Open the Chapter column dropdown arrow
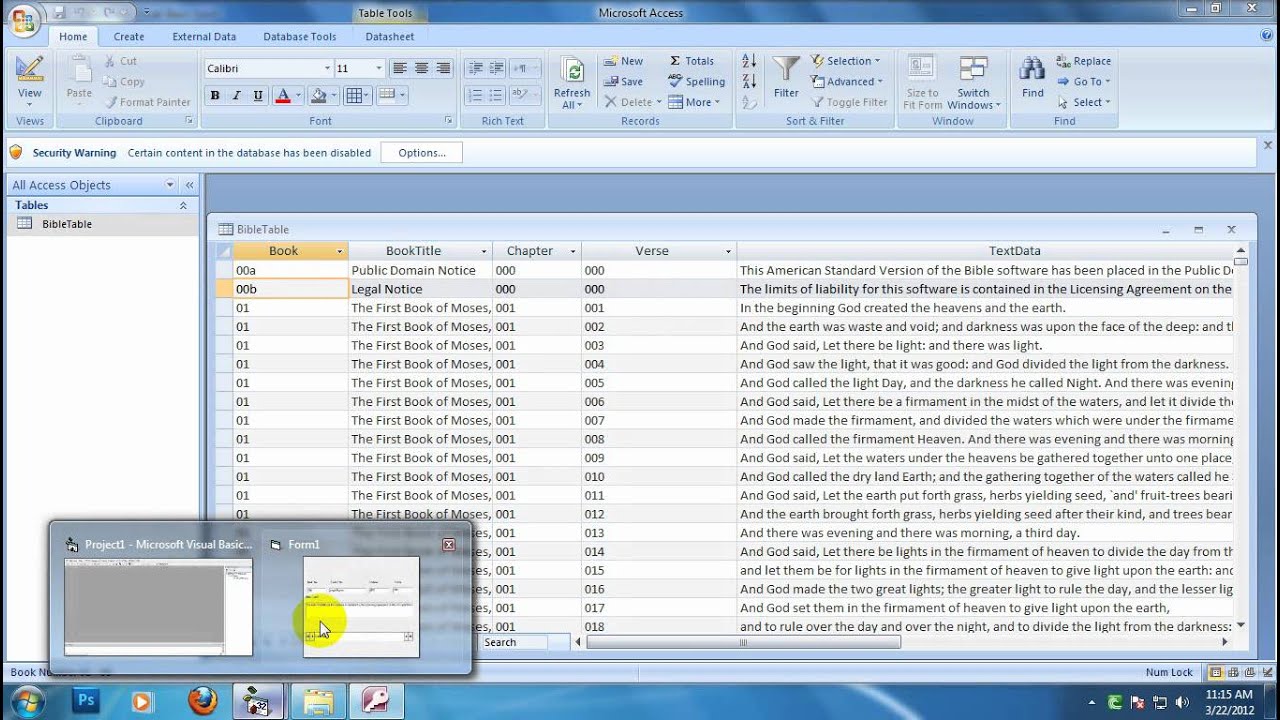The image size is (1280, 720). tap(573, 251)
